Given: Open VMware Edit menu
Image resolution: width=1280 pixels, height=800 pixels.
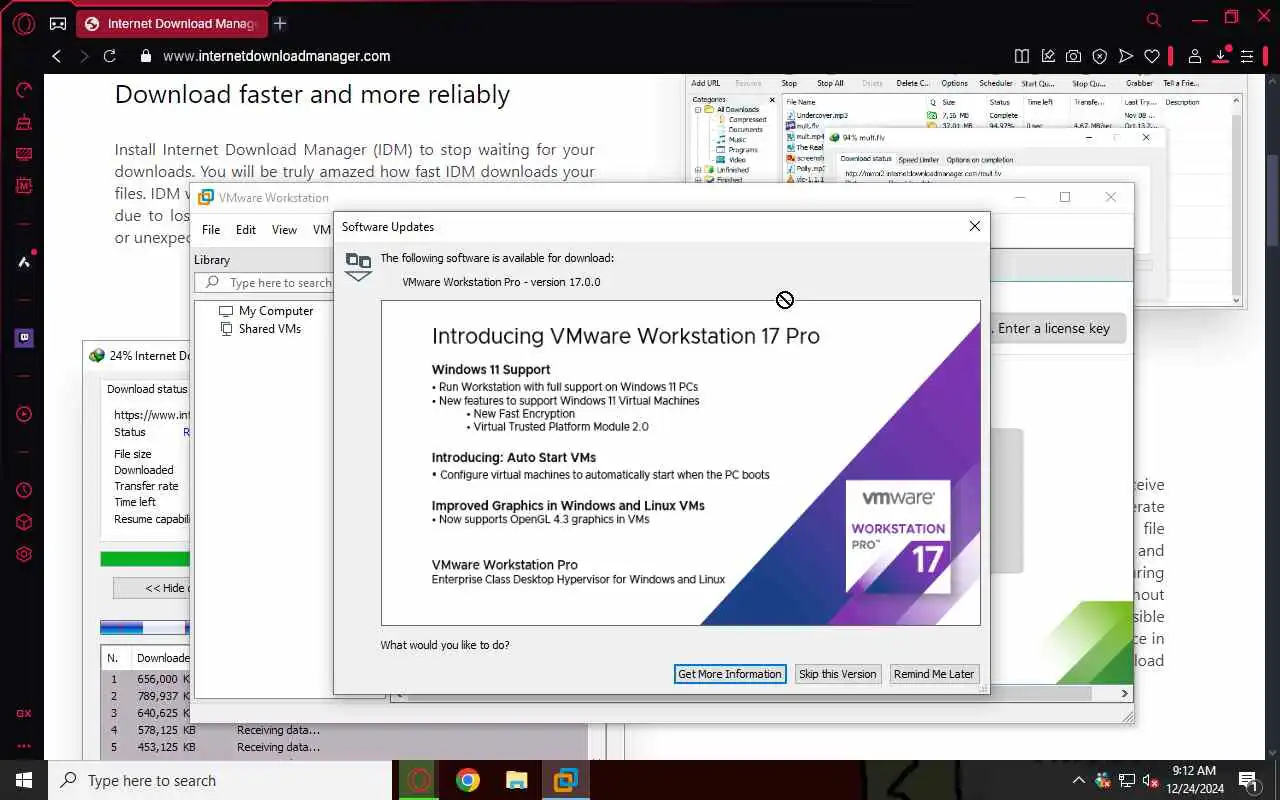Looking at the screenshot, I should coord(246,230).
